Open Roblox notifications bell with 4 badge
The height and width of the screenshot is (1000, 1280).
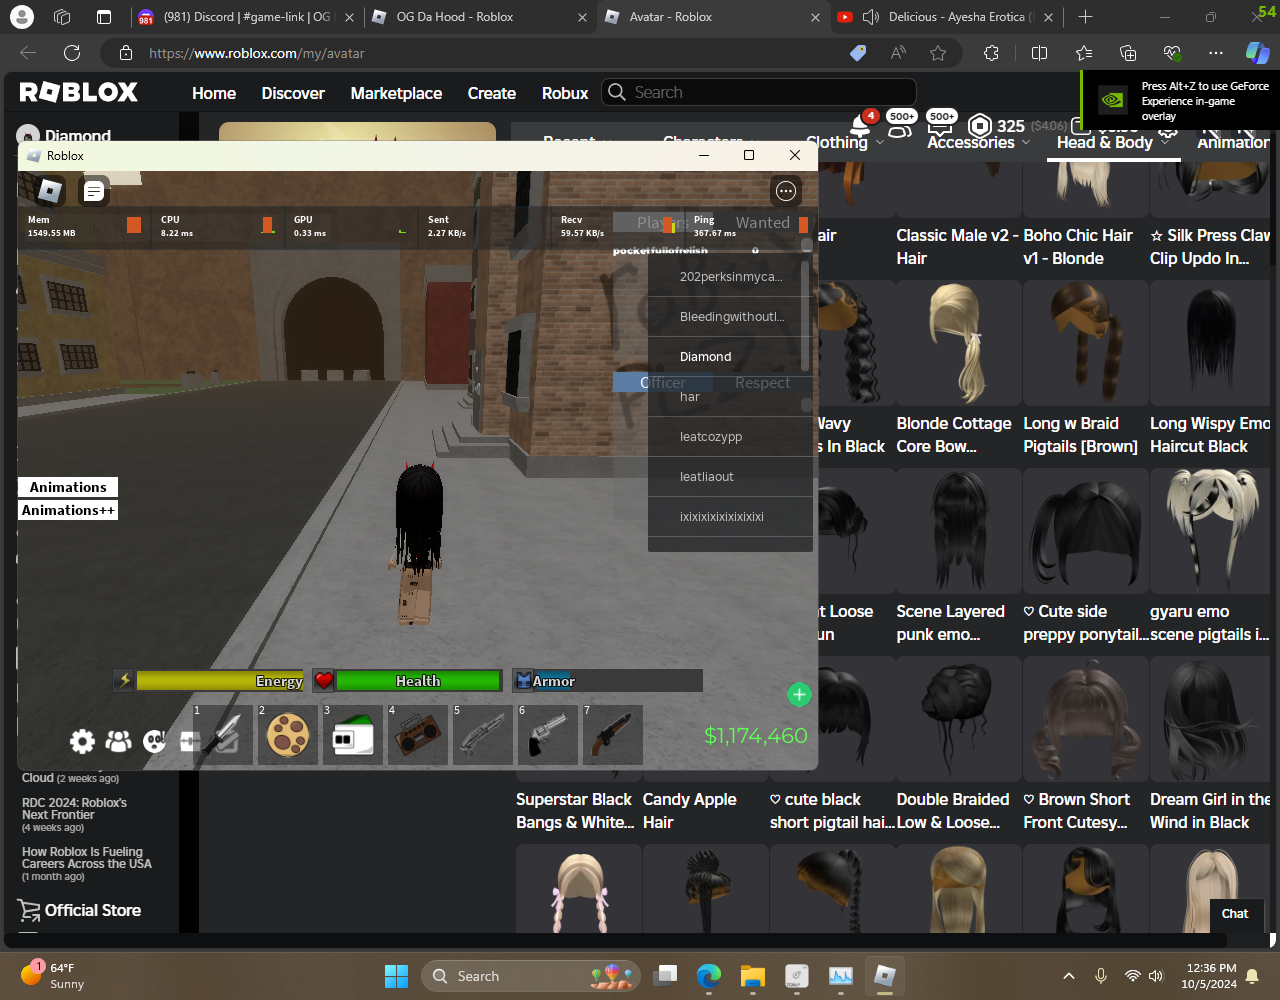point(861,126)
